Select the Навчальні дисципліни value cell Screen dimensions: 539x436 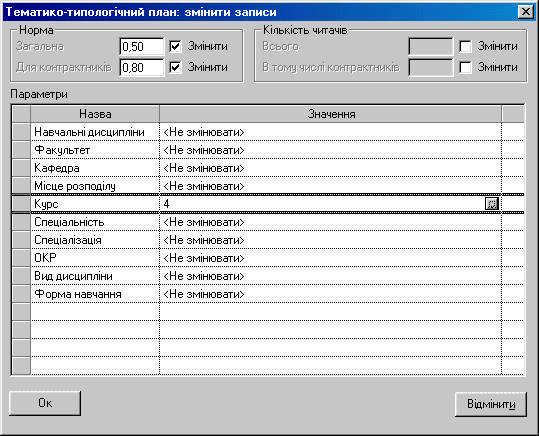pyautogui.click(x=330, y=132)
